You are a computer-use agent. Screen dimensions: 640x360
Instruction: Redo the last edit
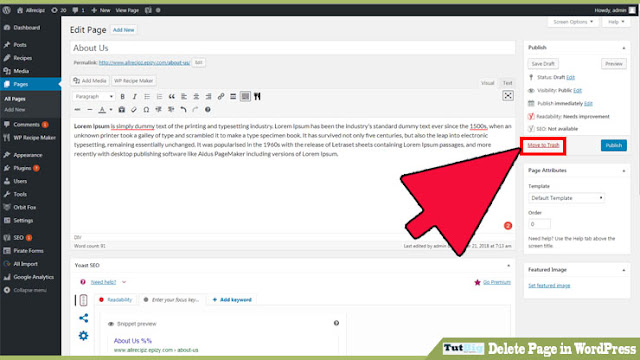pos(196,109)
